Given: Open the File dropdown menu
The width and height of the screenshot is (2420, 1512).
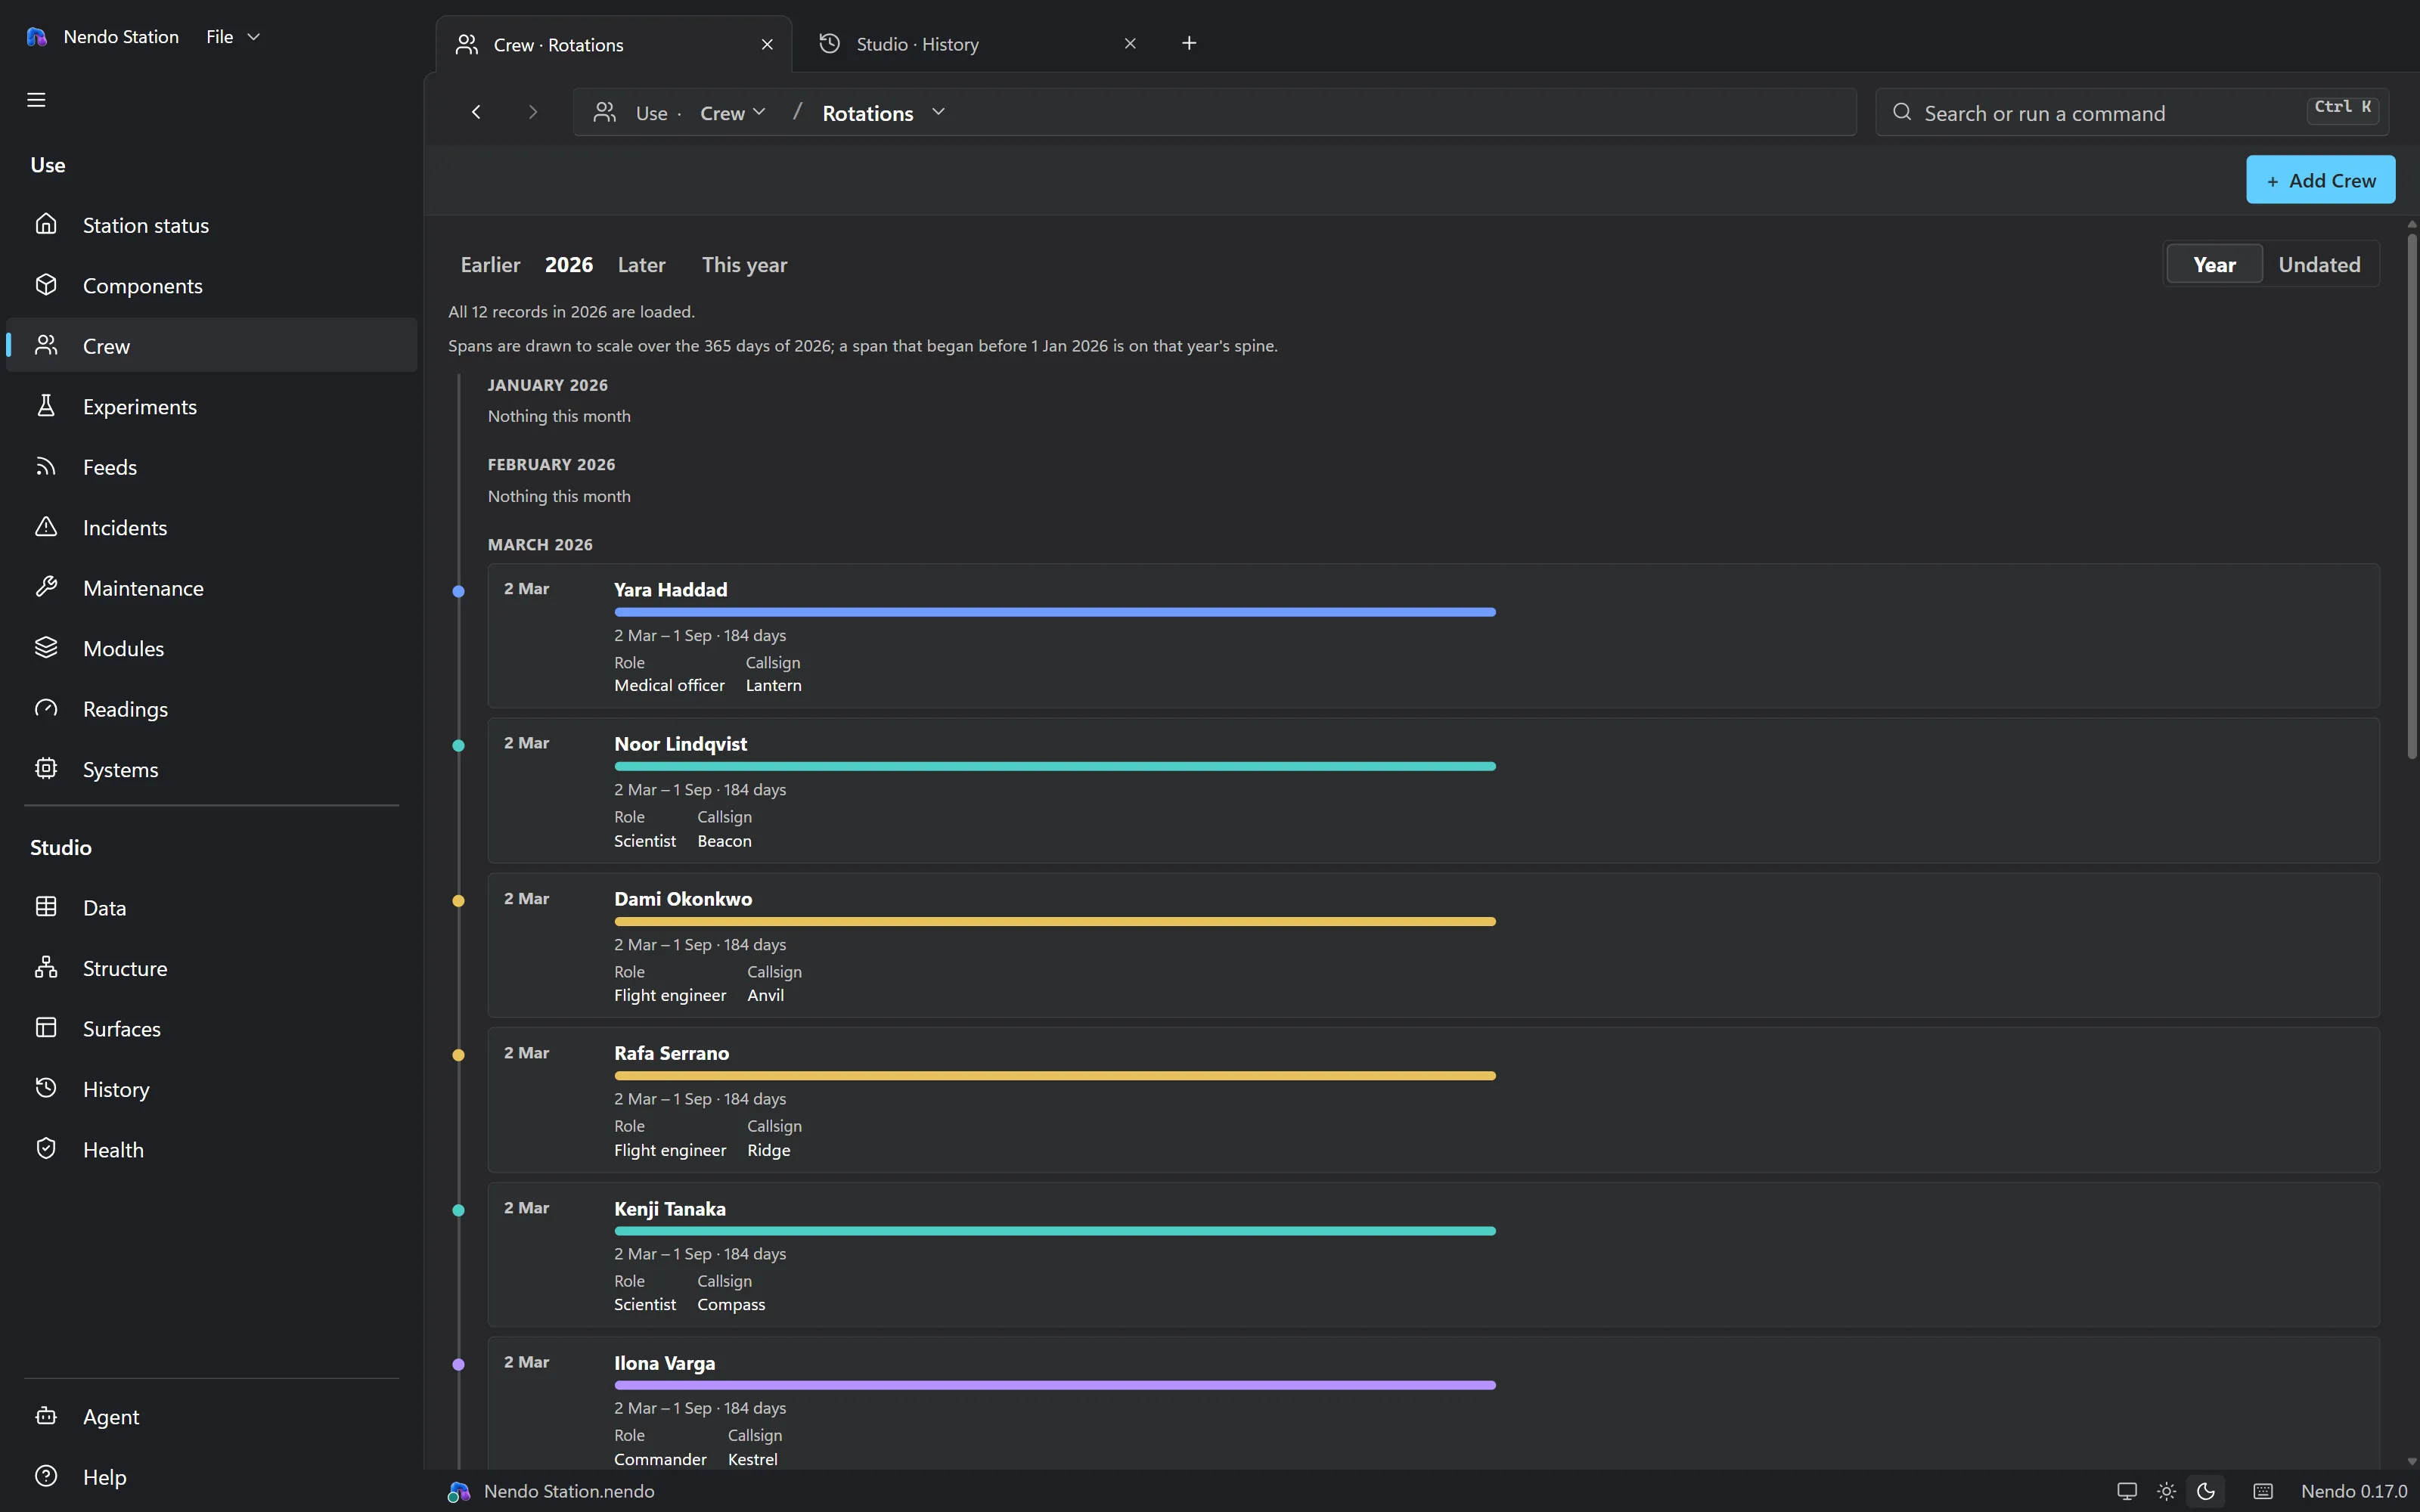Looking at the screenshot, I should [x=233, y=37].
